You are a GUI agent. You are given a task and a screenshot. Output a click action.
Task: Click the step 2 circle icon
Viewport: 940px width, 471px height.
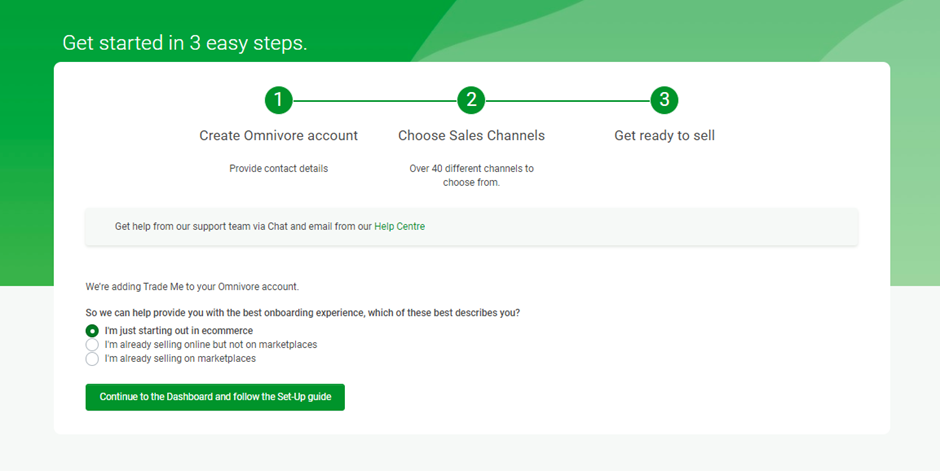pos(471,100)
